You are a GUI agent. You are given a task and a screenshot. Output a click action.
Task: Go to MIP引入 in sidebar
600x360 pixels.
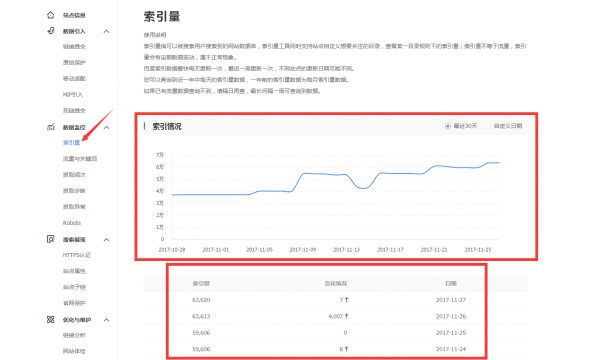(73, 94)
